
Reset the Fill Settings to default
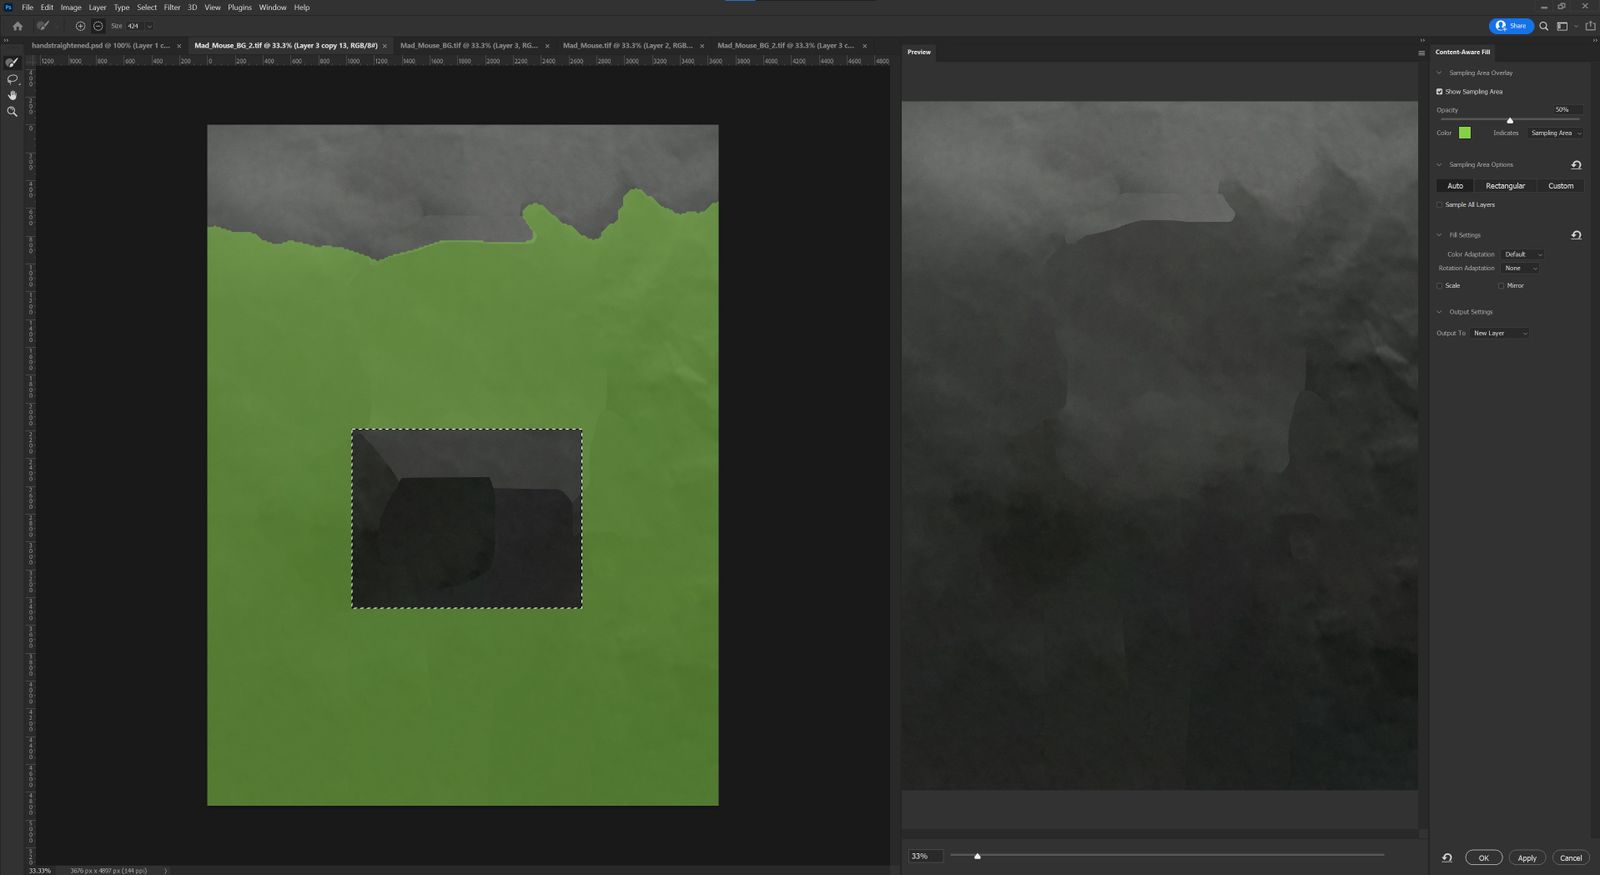click(x=1576, y=235)
